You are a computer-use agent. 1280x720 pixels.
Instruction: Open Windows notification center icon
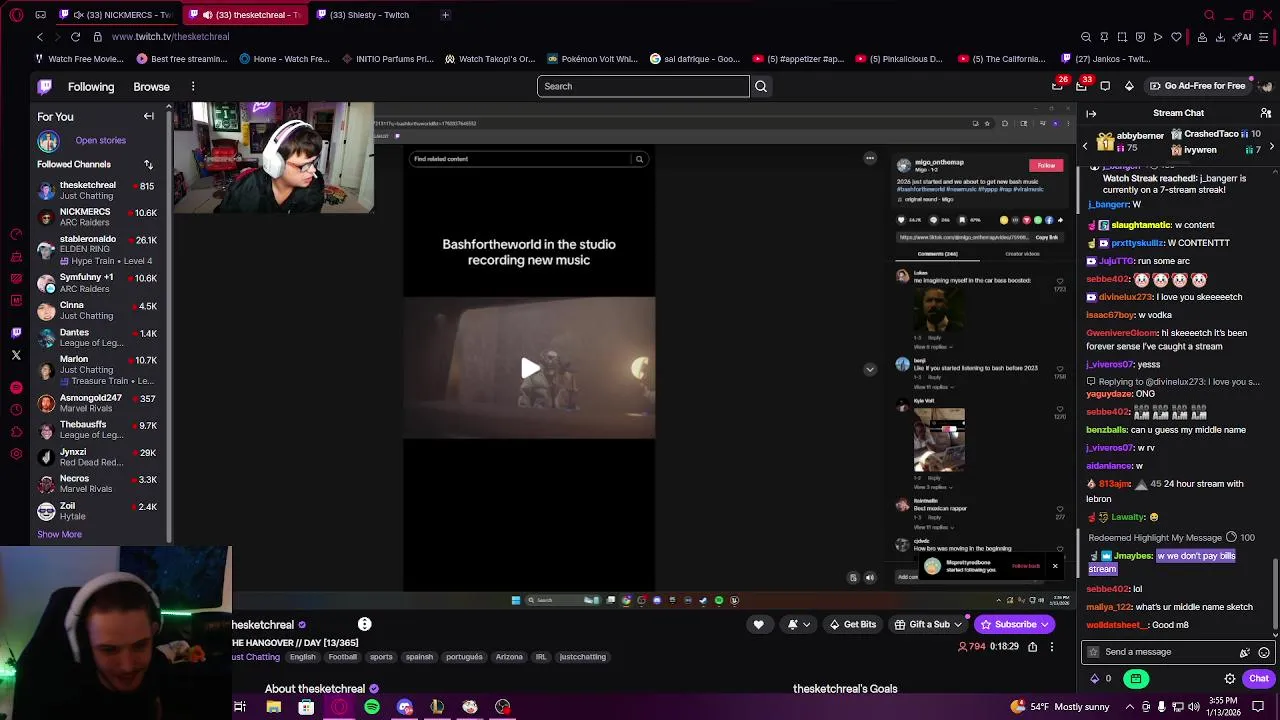tap(1258, 707)
